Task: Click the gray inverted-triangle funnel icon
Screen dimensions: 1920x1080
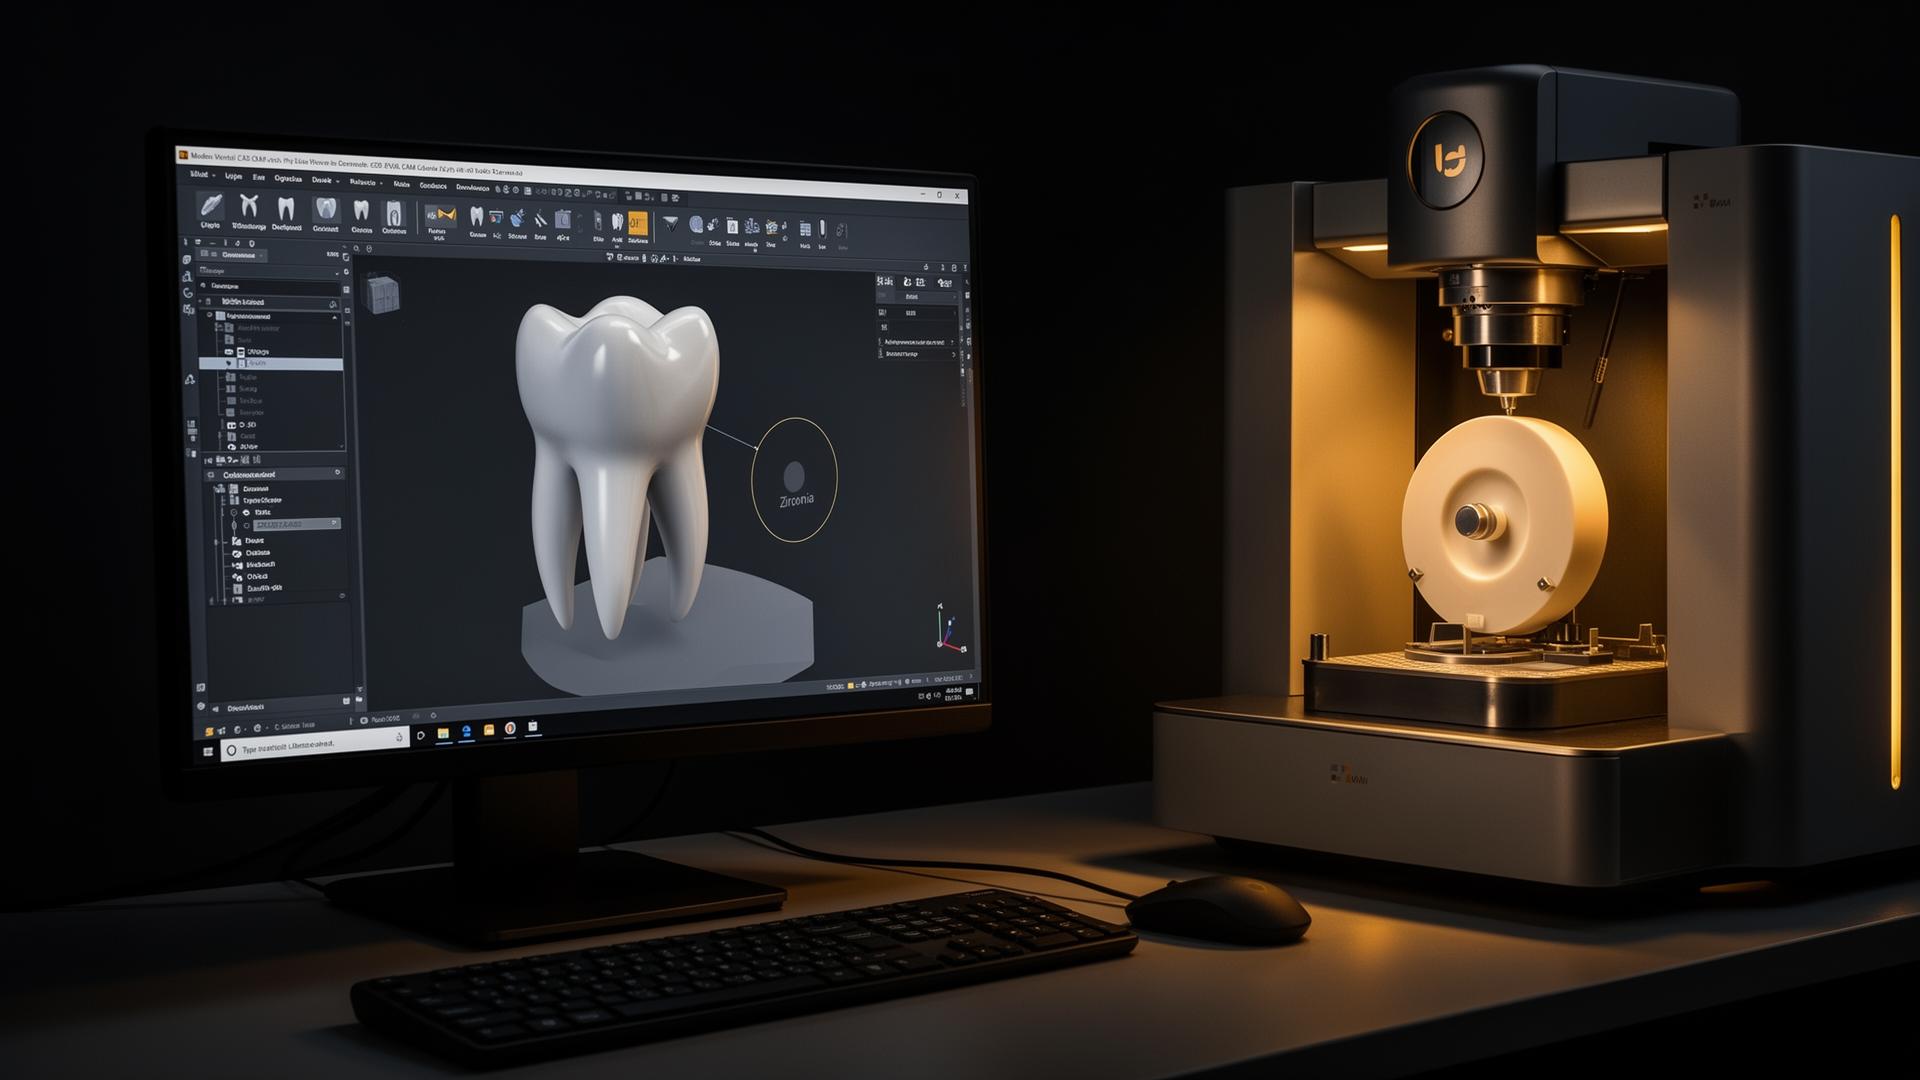Action: [x=670, y=224]
